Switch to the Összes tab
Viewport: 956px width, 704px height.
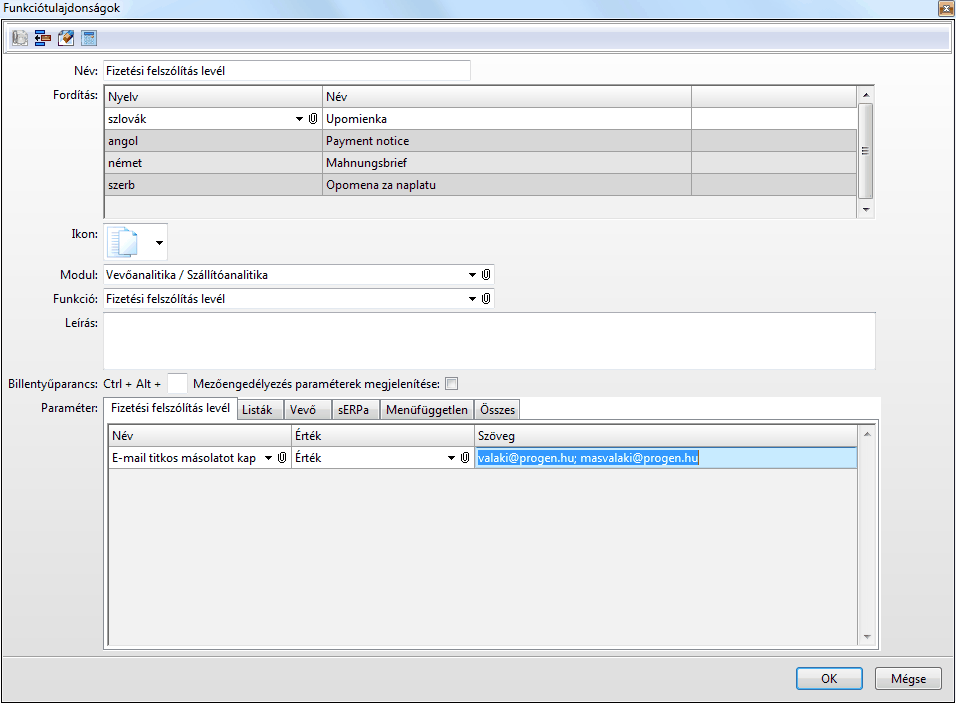[497, 410]
